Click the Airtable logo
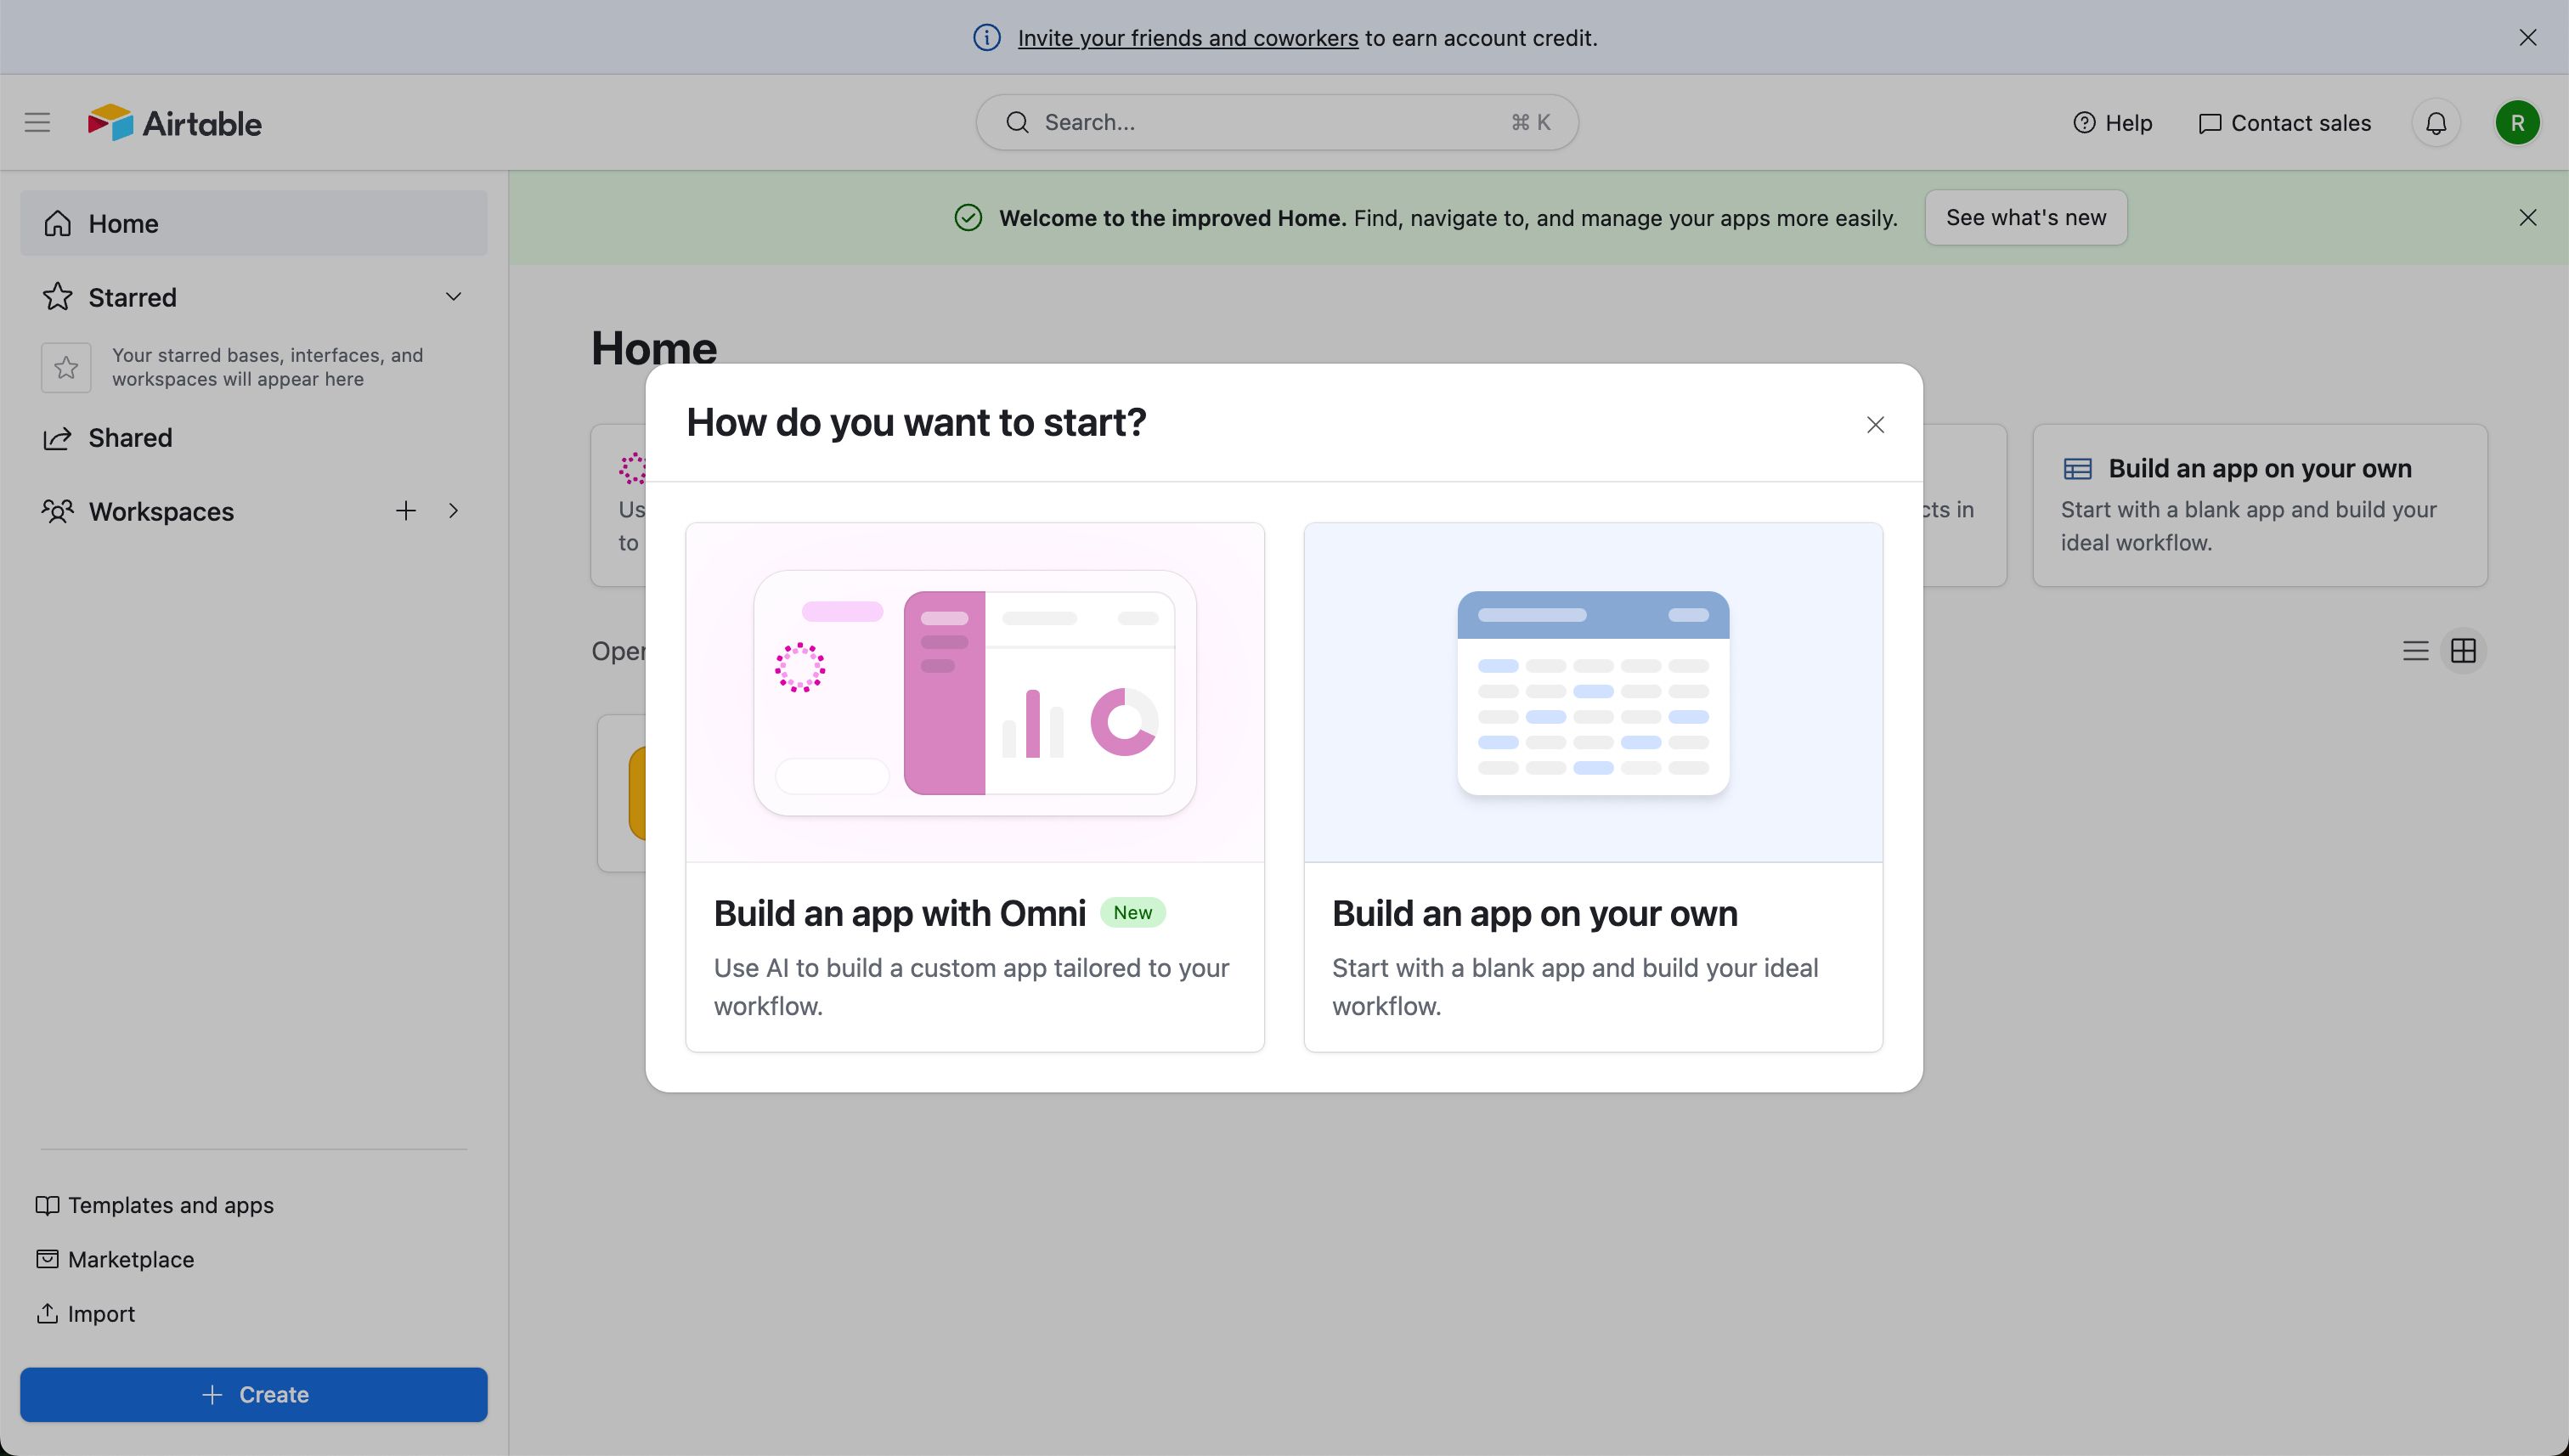The image size is (2569, 1456). [x=174, y=123]
